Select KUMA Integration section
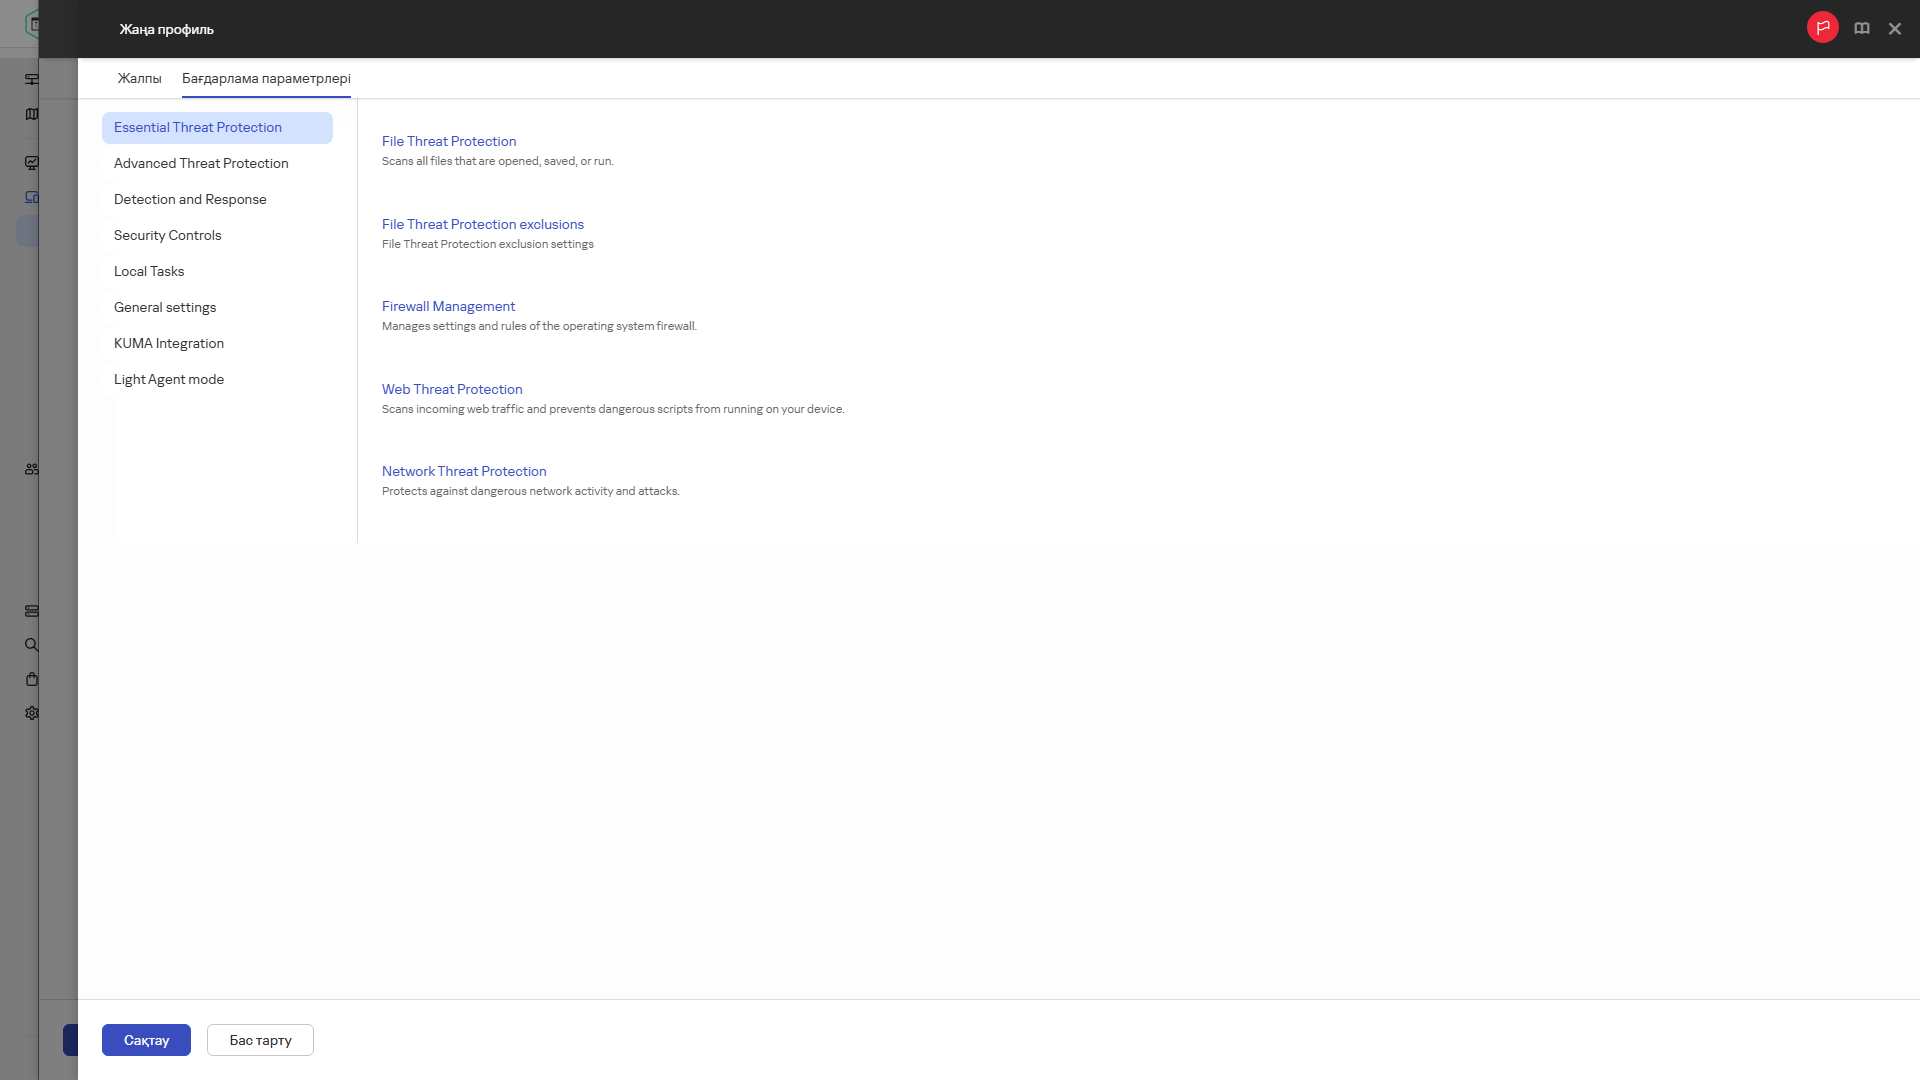This screenshot has height=1080, width=1920. 169,343
